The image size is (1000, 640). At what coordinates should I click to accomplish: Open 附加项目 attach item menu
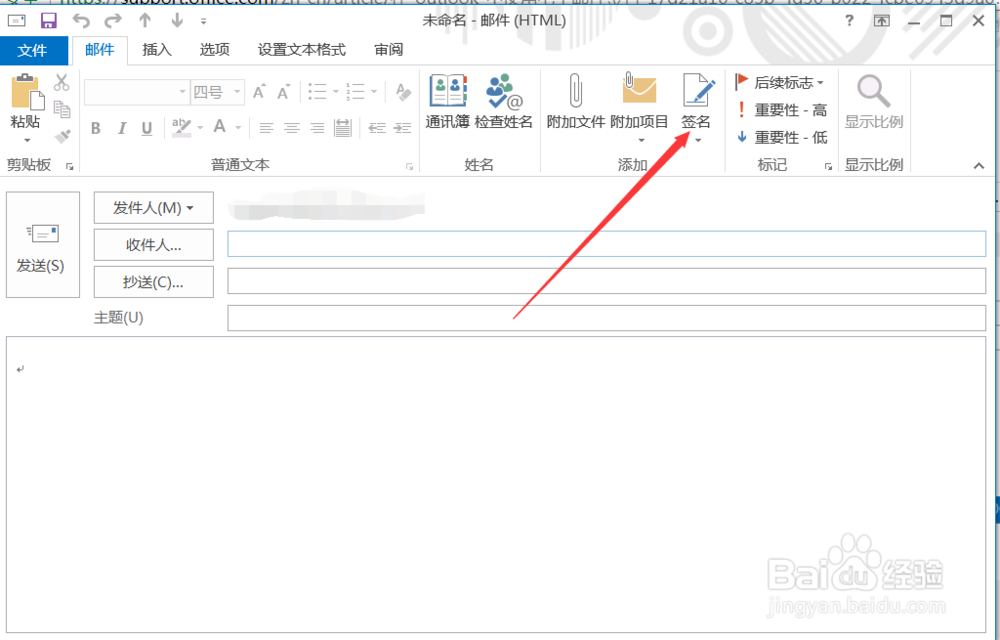click(x=639, y=107)
